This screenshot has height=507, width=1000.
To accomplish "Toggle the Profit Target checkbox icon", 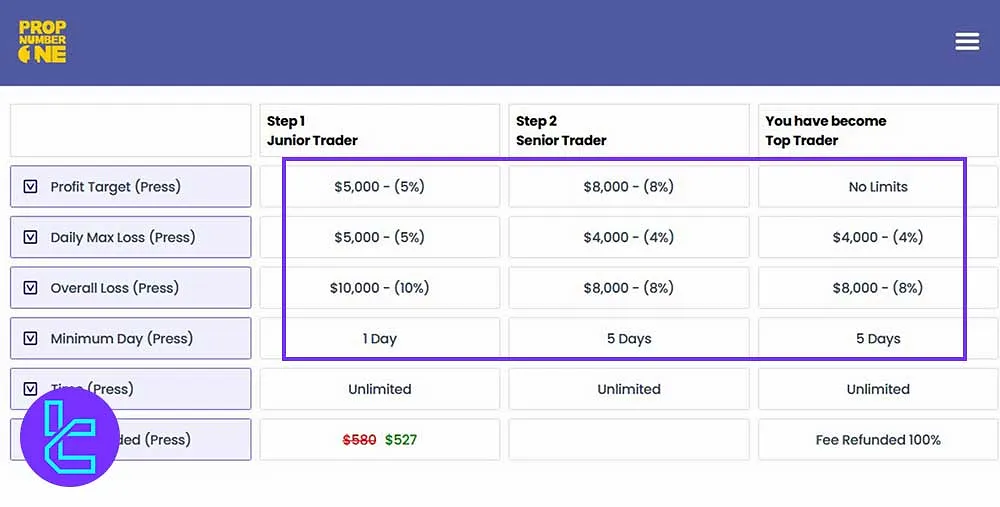I will (x=30, y=187).
